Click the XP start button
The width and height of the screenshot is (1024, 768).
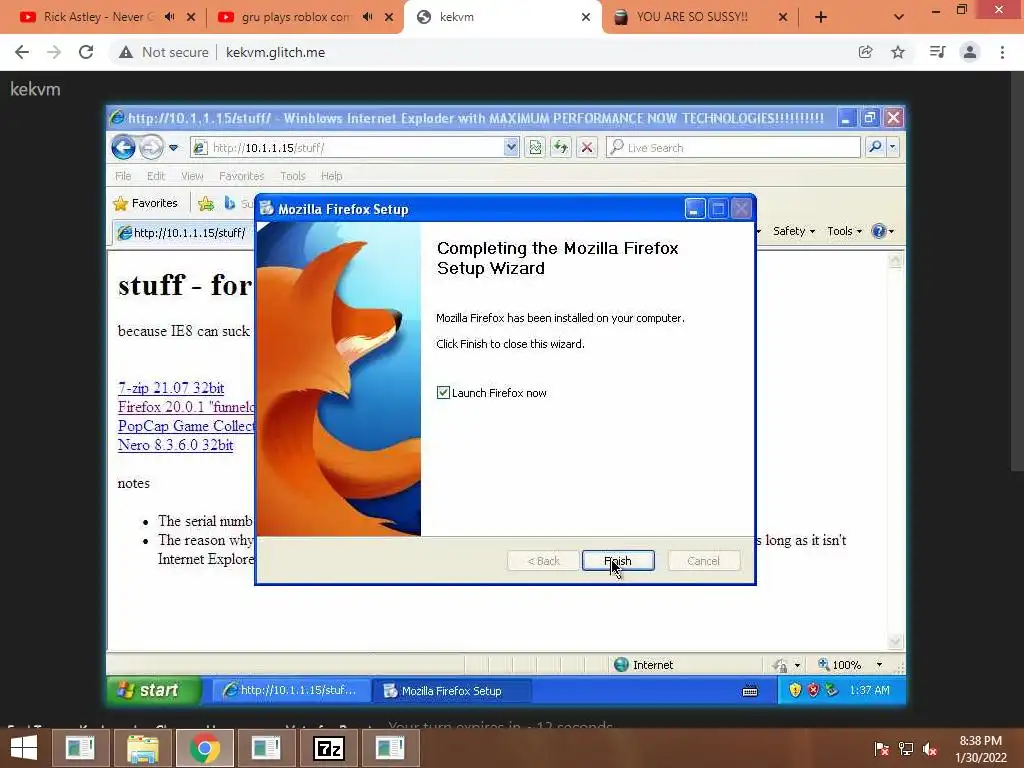(154, 690)
